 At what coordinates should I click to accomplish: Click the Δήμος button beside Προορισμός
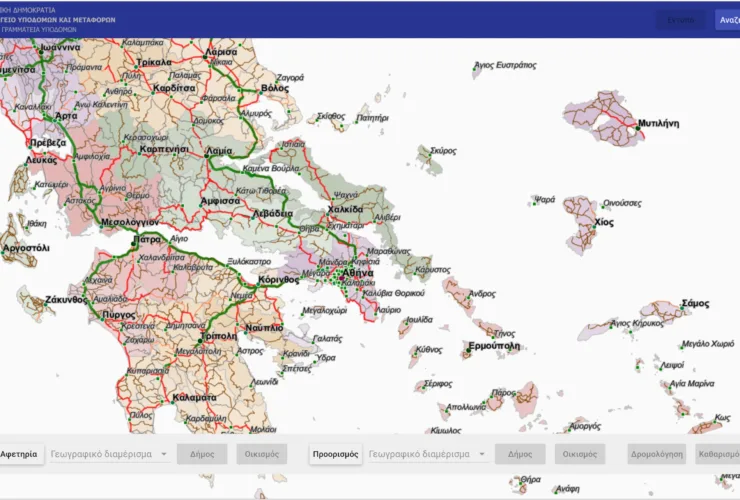click(x=520, y=454)
